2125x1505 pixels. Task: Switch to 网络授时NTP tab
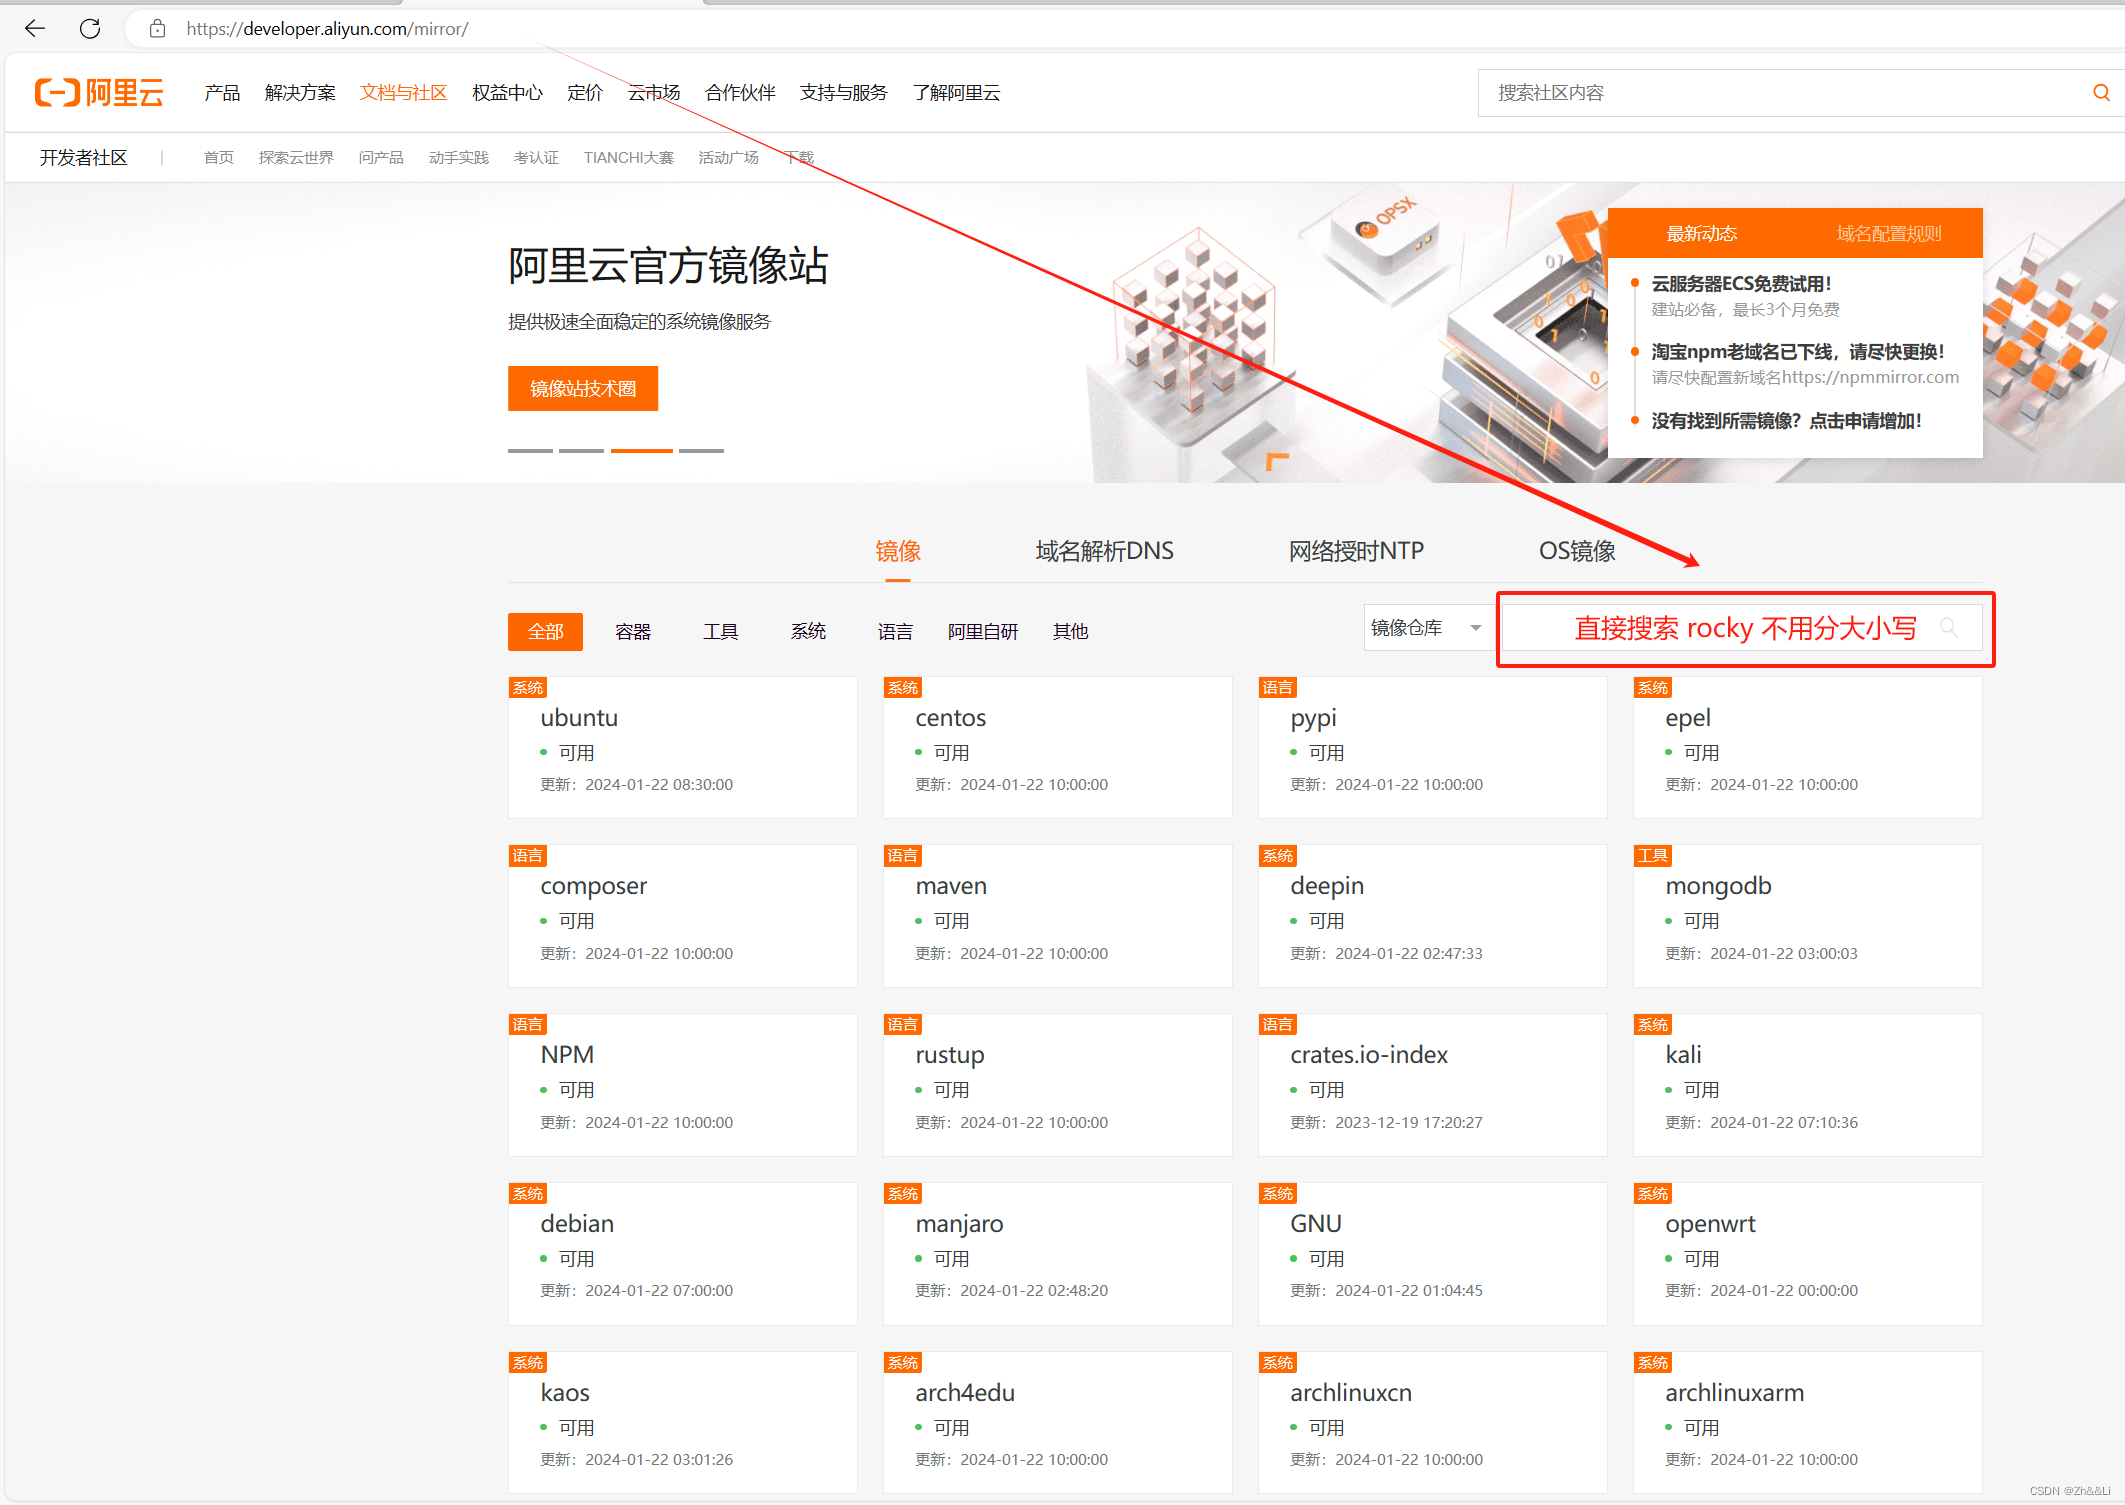pos(1356,551)
